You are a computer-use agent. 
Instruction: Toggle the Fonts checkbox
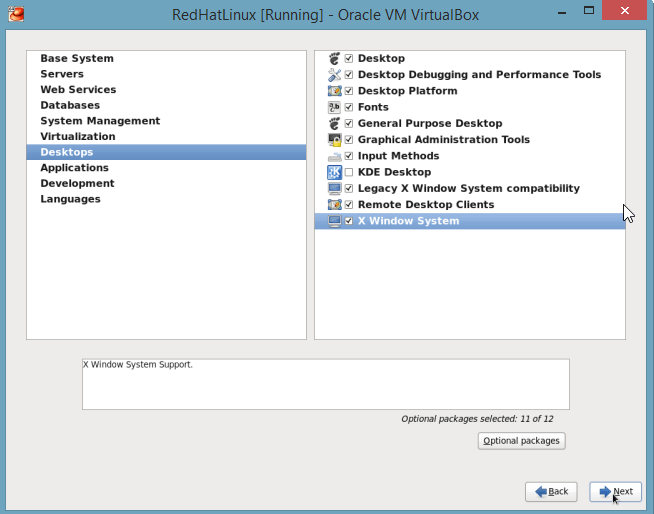tap(349, 107)
